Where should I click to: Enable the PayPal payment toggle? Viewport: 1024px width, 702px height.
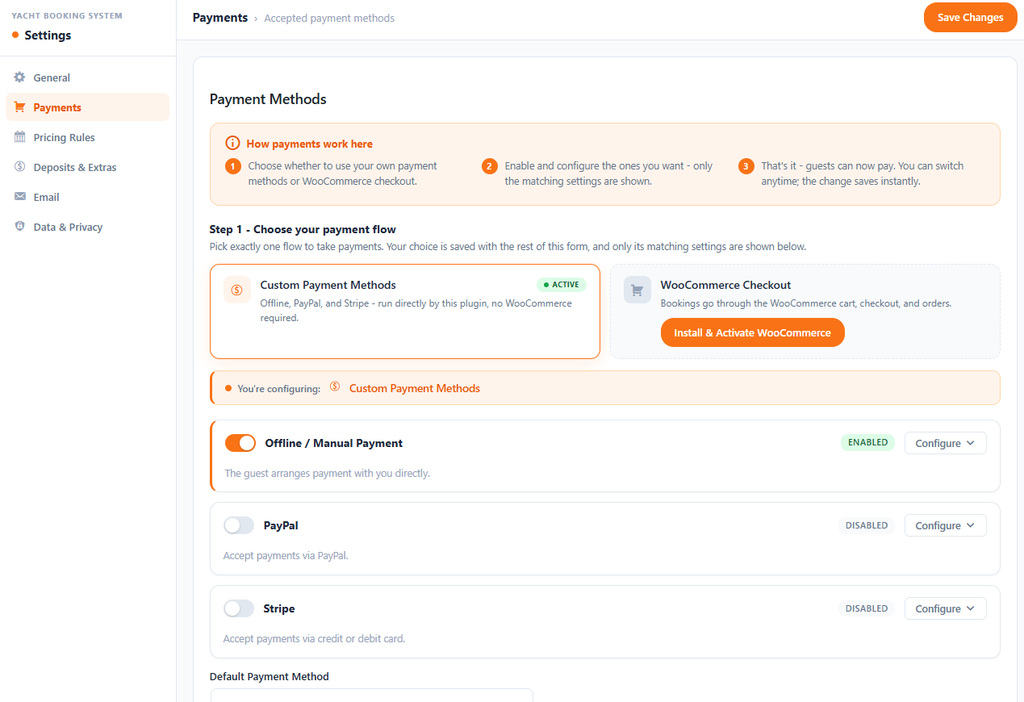point(238,525)
